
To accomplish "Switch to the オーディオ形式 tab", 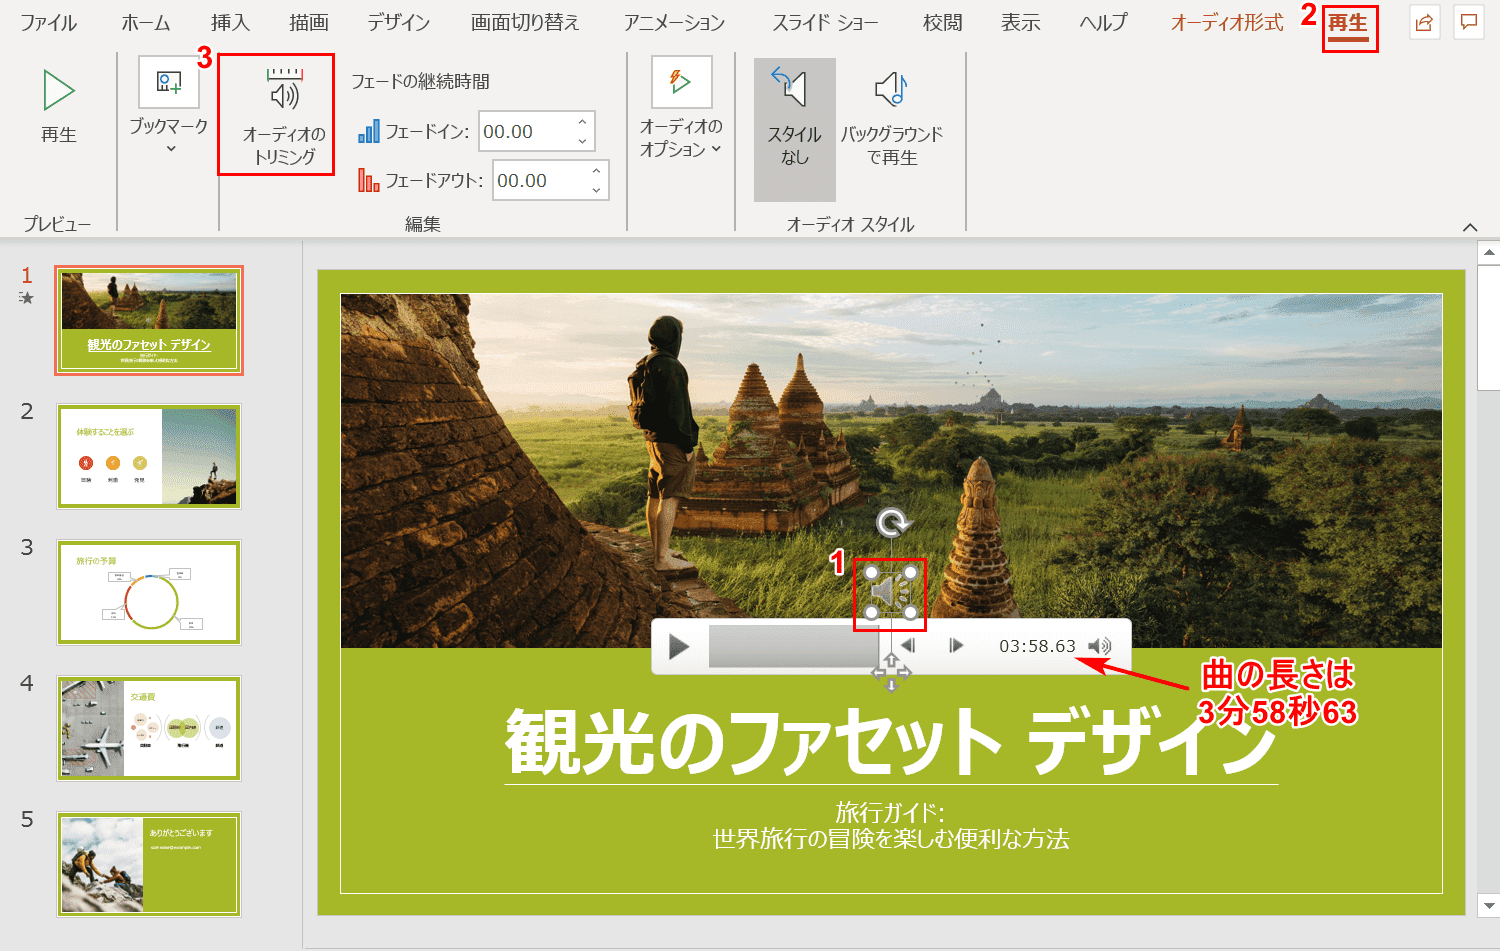I will point(1227,22).
